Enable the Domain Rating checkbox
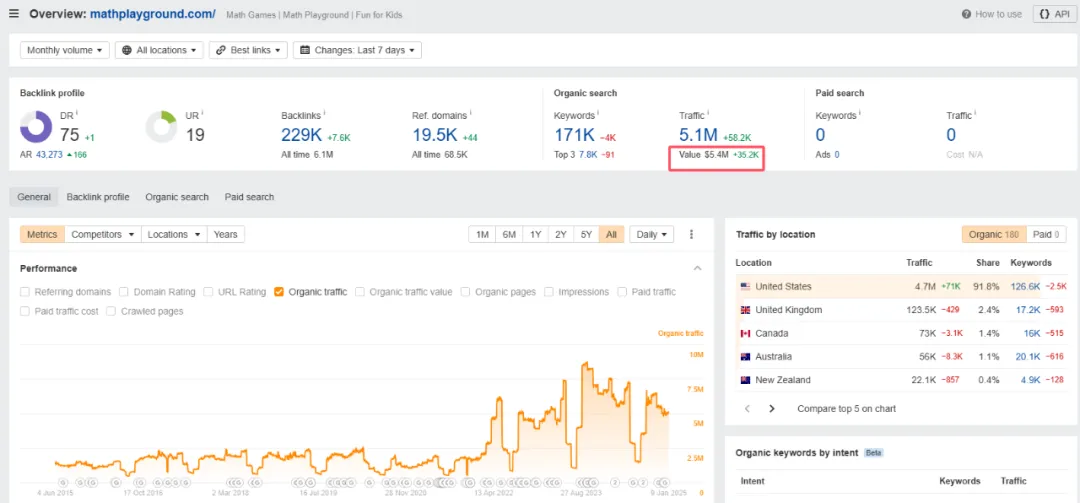The height and width of the screenshot is (503, 1080). point(124,292)
